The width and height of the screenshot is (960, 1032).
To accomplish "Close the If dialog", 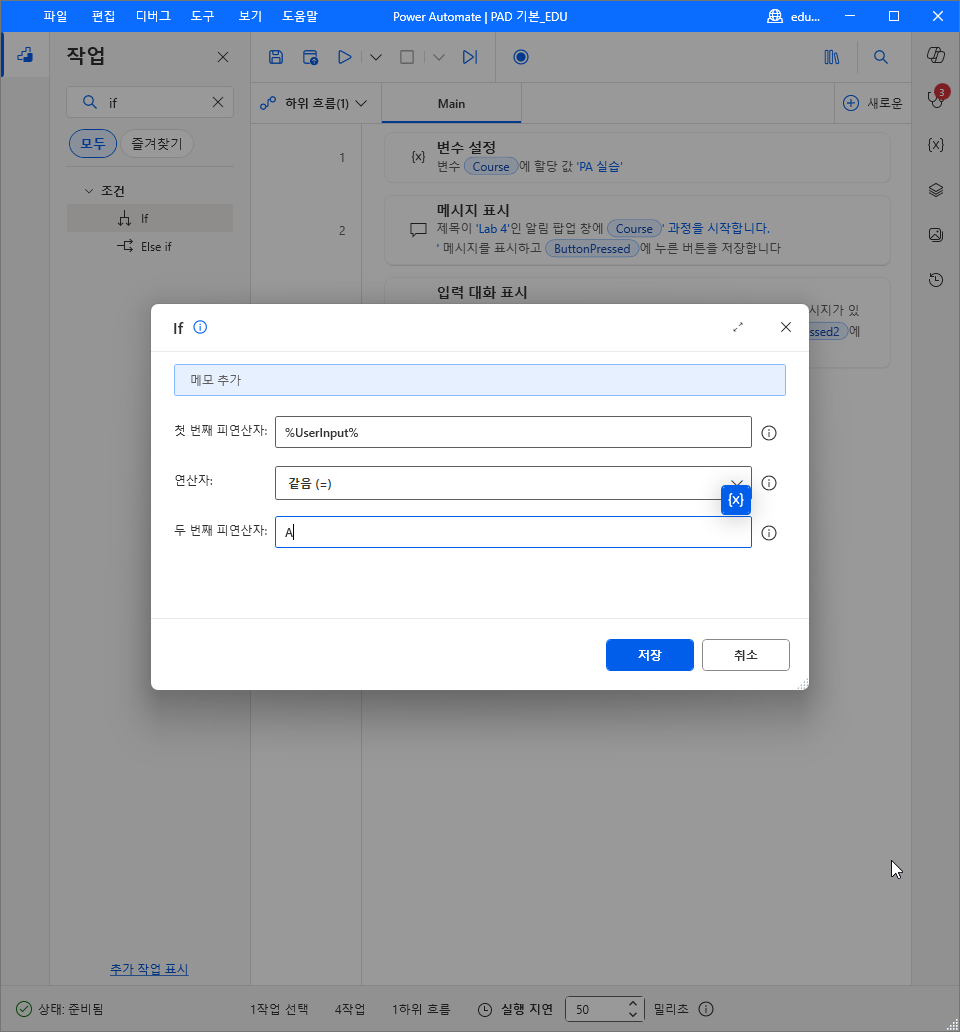I will tap(786, 327).
